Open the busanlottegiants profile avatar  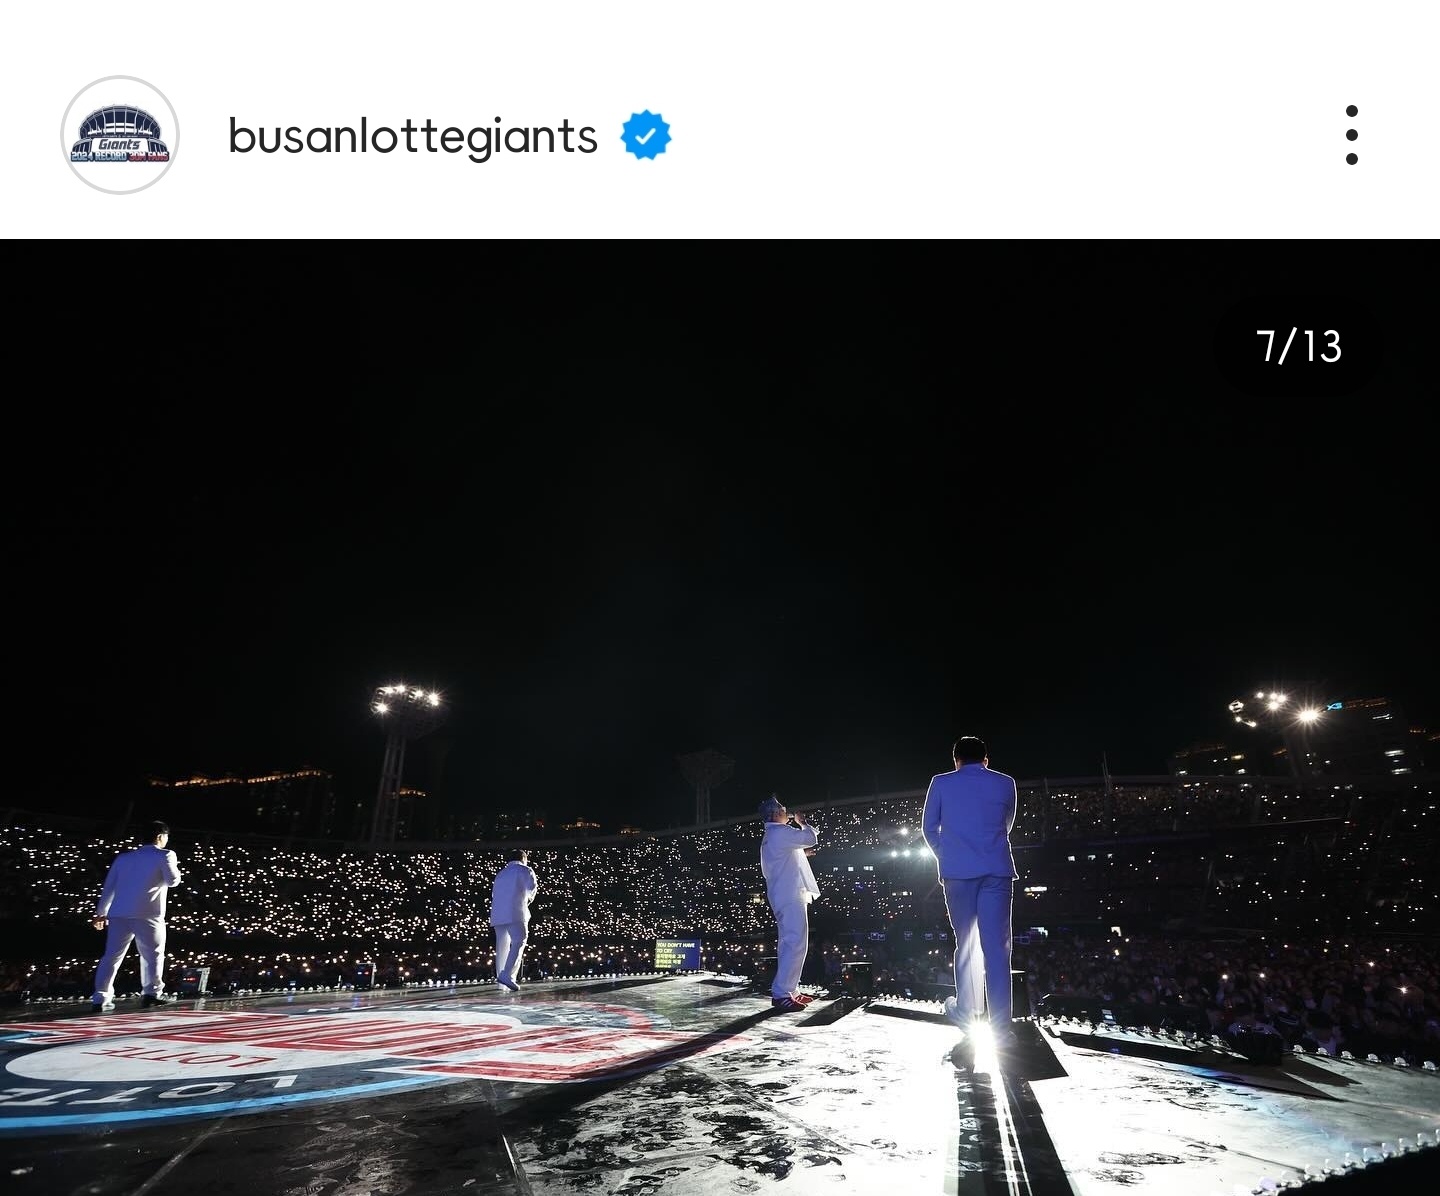(120, 135)
